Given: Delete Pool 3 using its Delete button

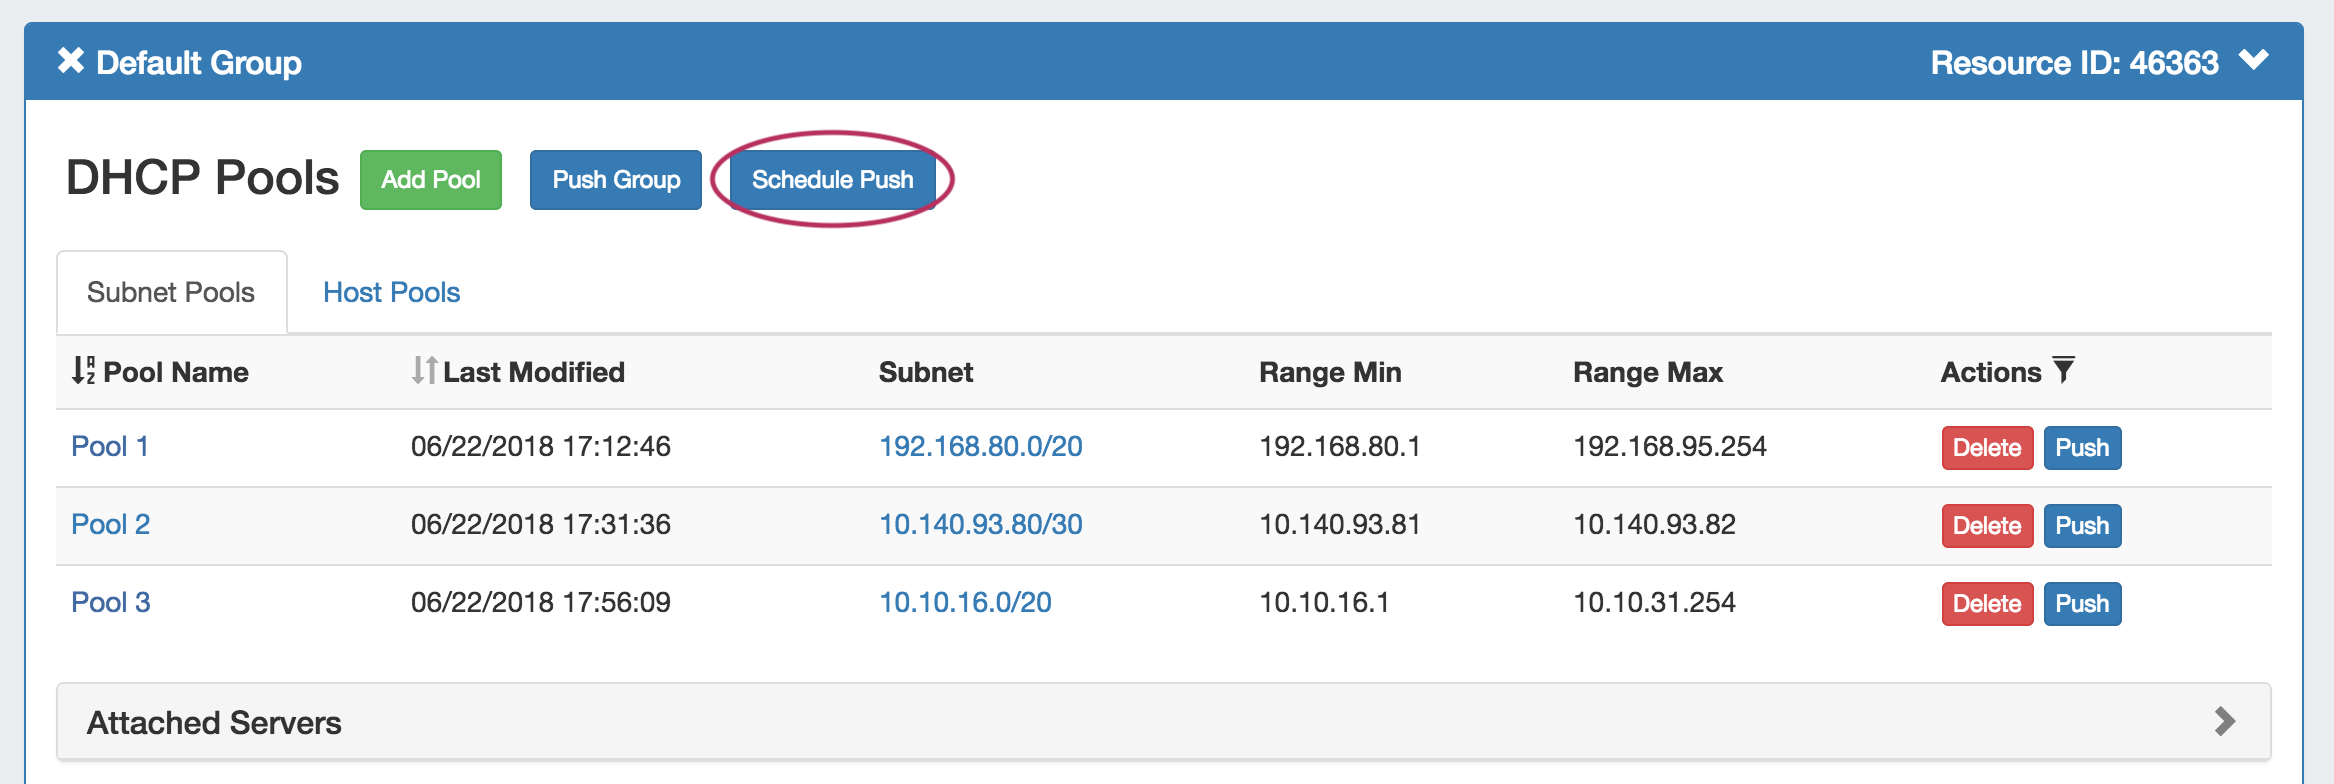Looking at the screenshot, I should pyautogui.click(x=1987, y=604).
